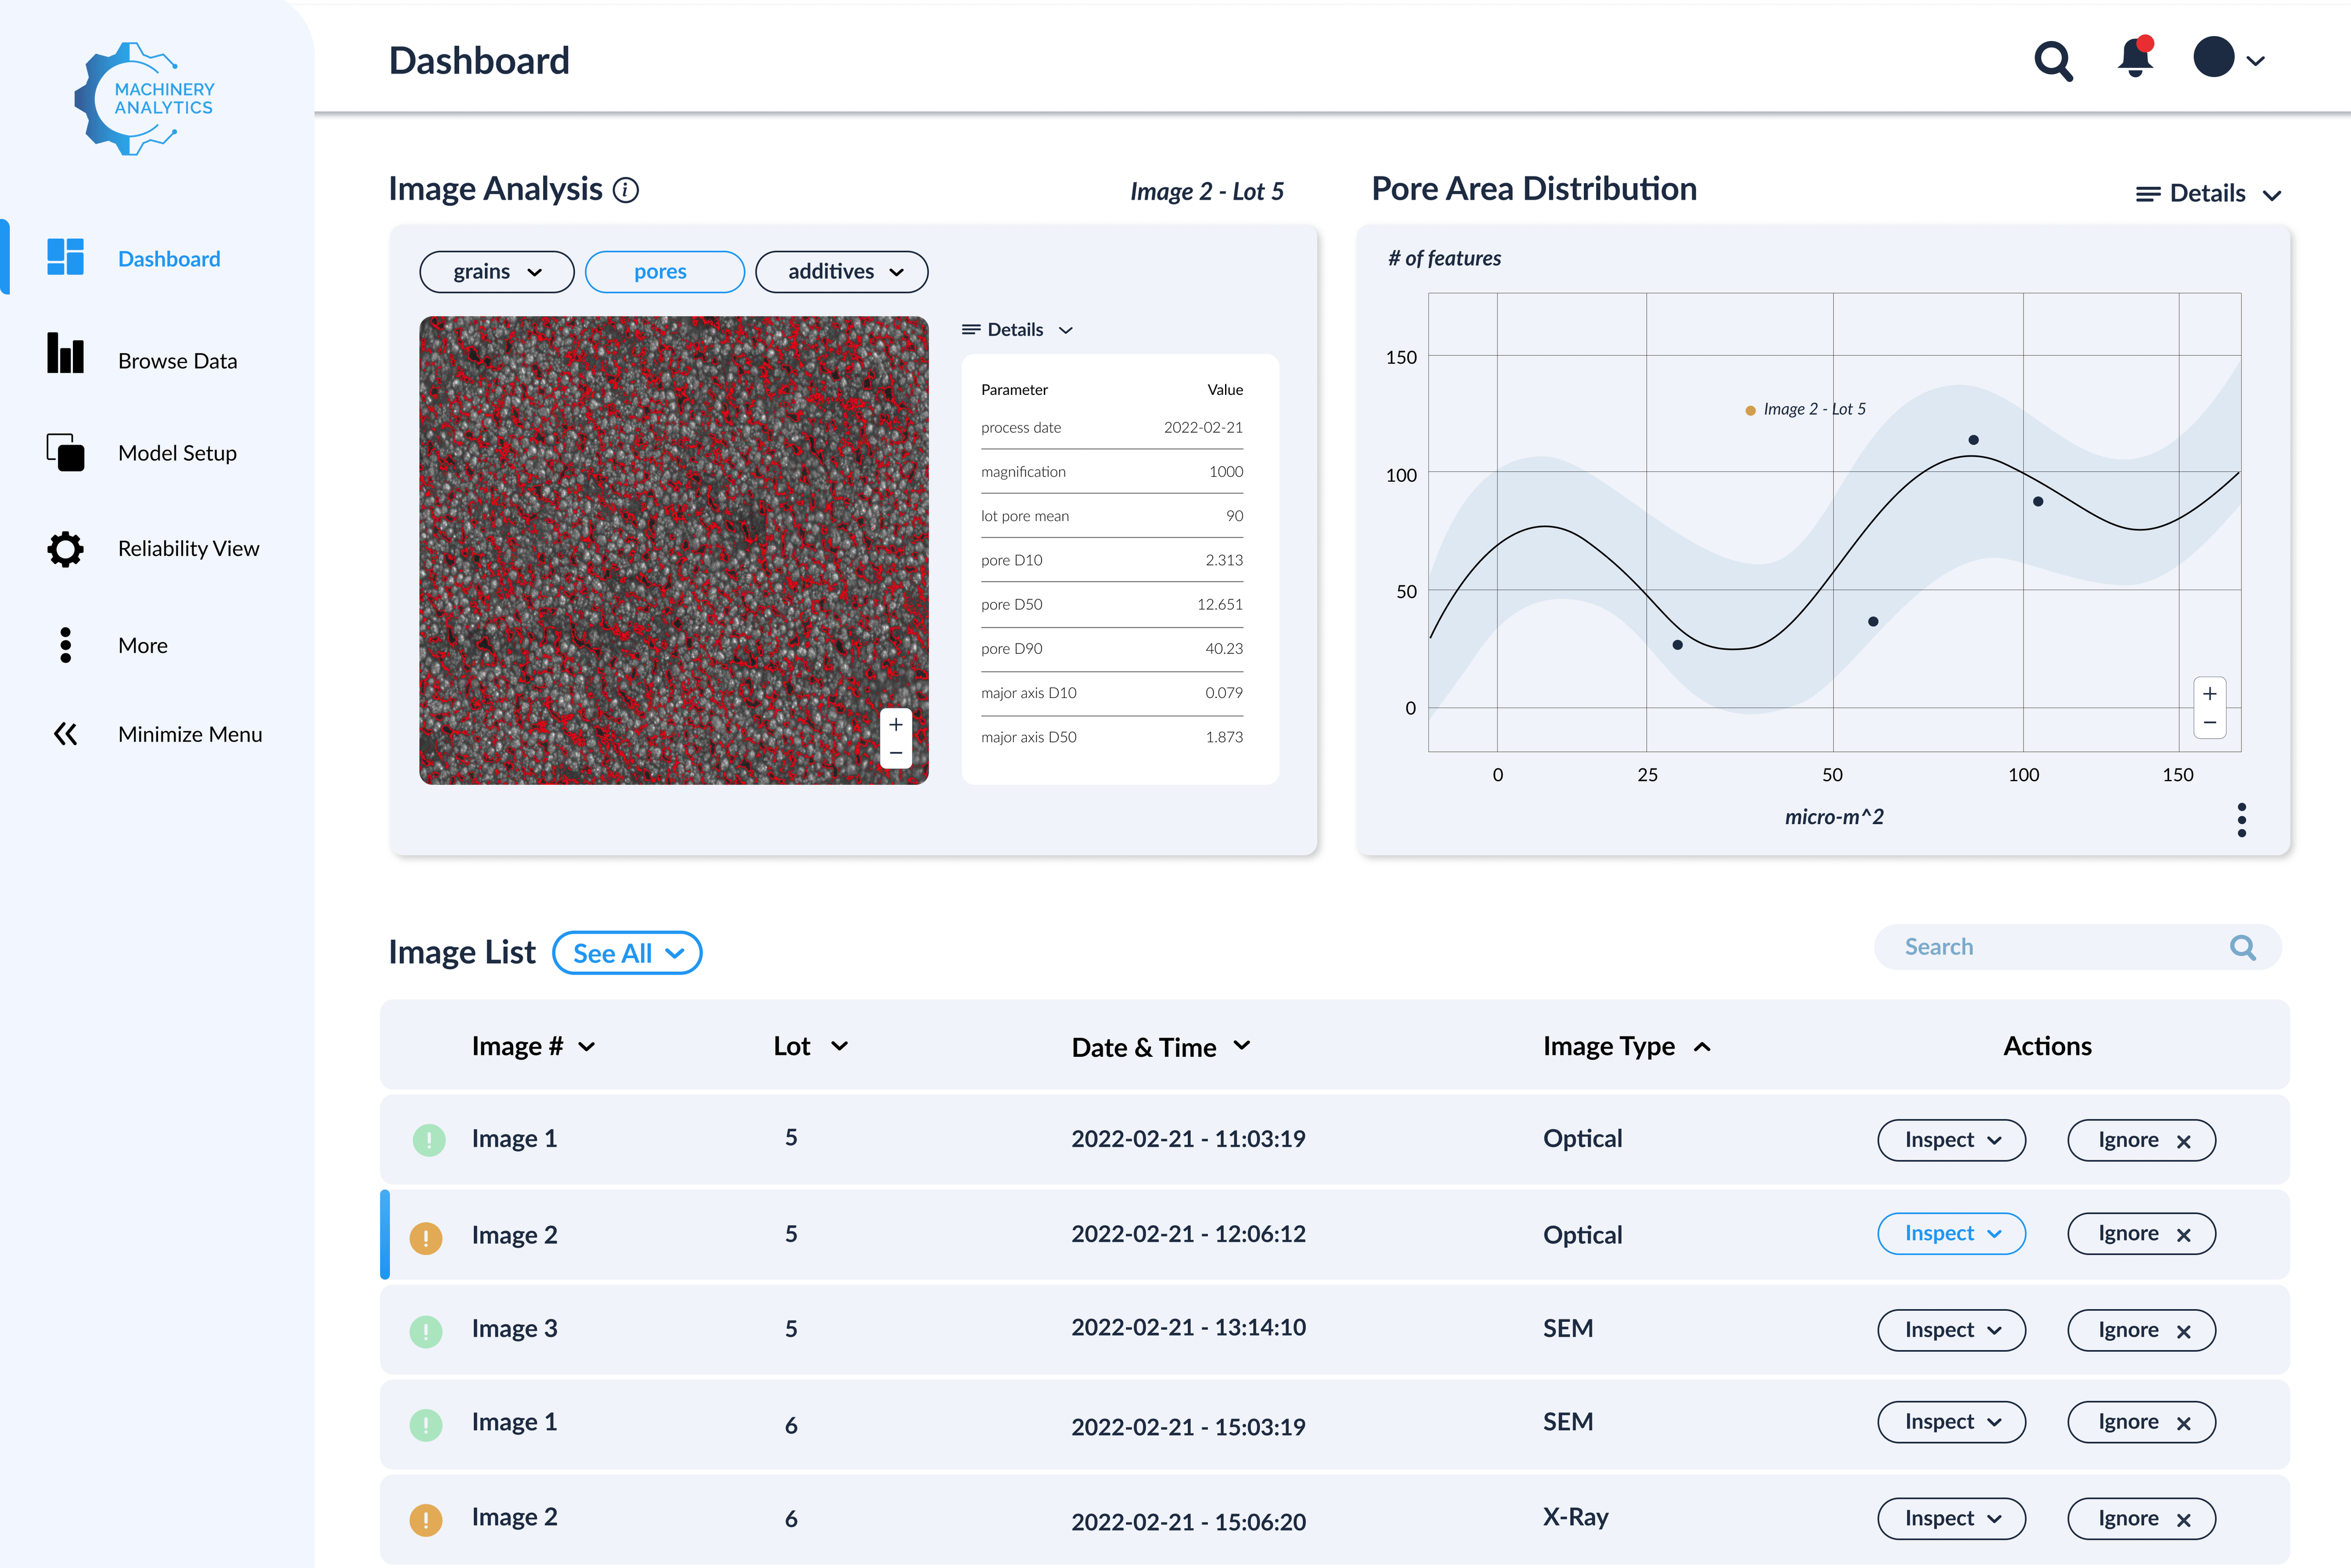Screen dimensions: 2351x1568
Task: Click the Reliability View gear icon
Action: [x=65, y=548]
